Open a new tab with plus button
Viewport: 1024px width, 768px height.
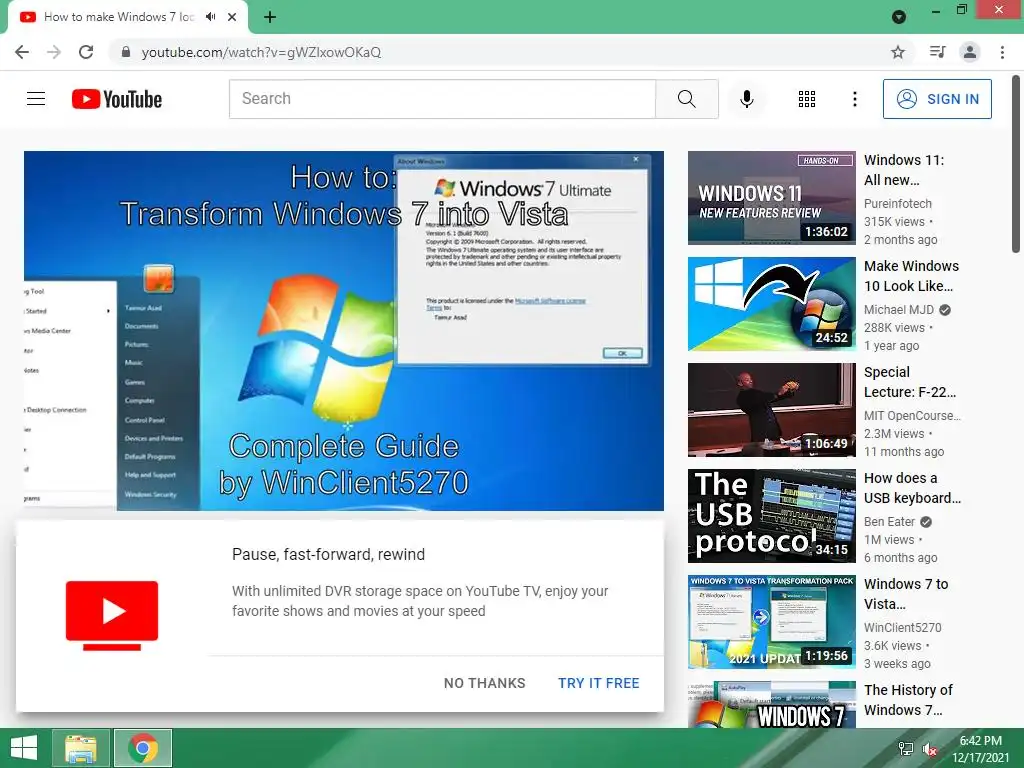270,17
